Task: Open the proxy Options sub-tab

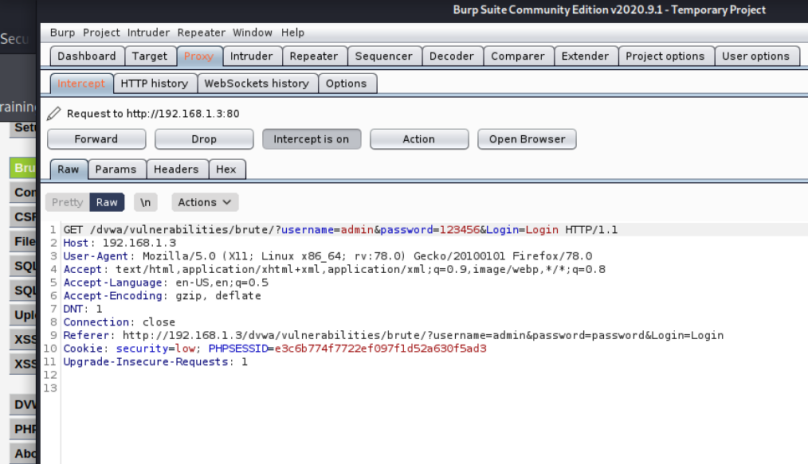Action: coord(346,84)
